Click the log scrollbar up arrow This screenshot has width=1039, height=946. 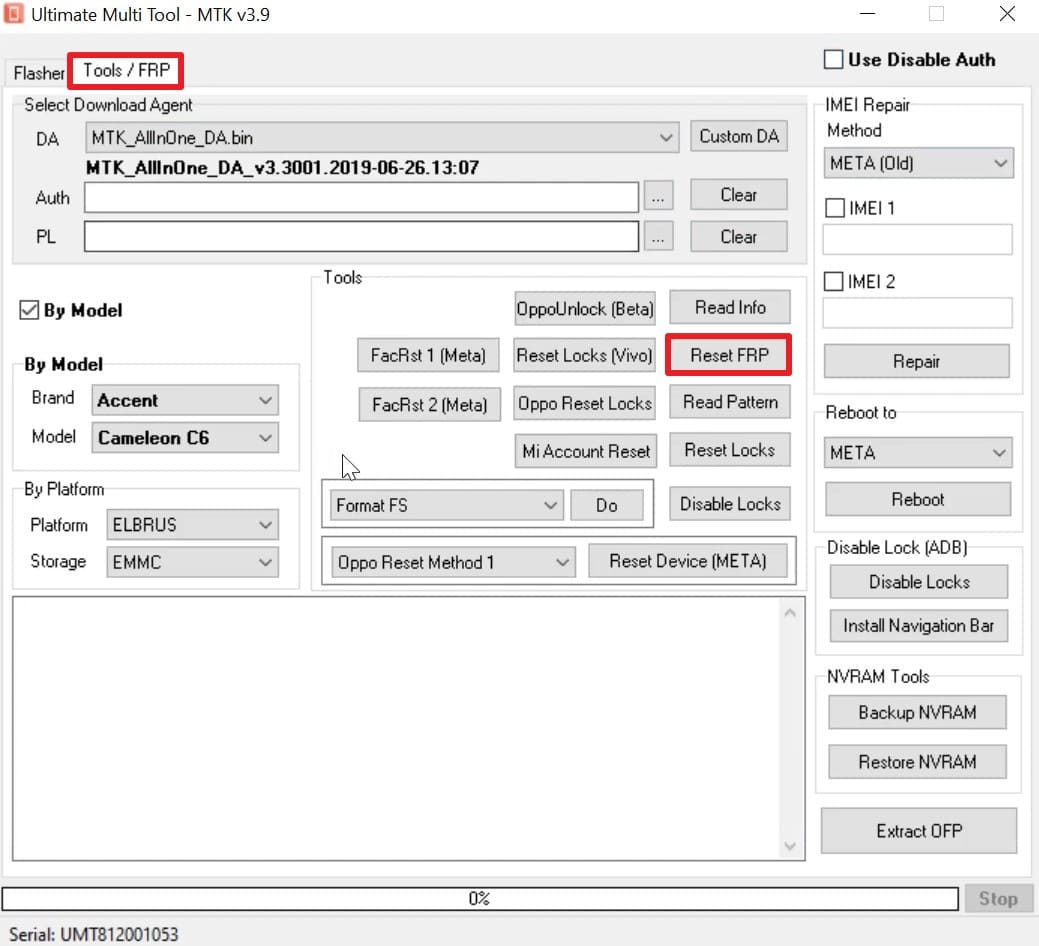coord(790,613)
